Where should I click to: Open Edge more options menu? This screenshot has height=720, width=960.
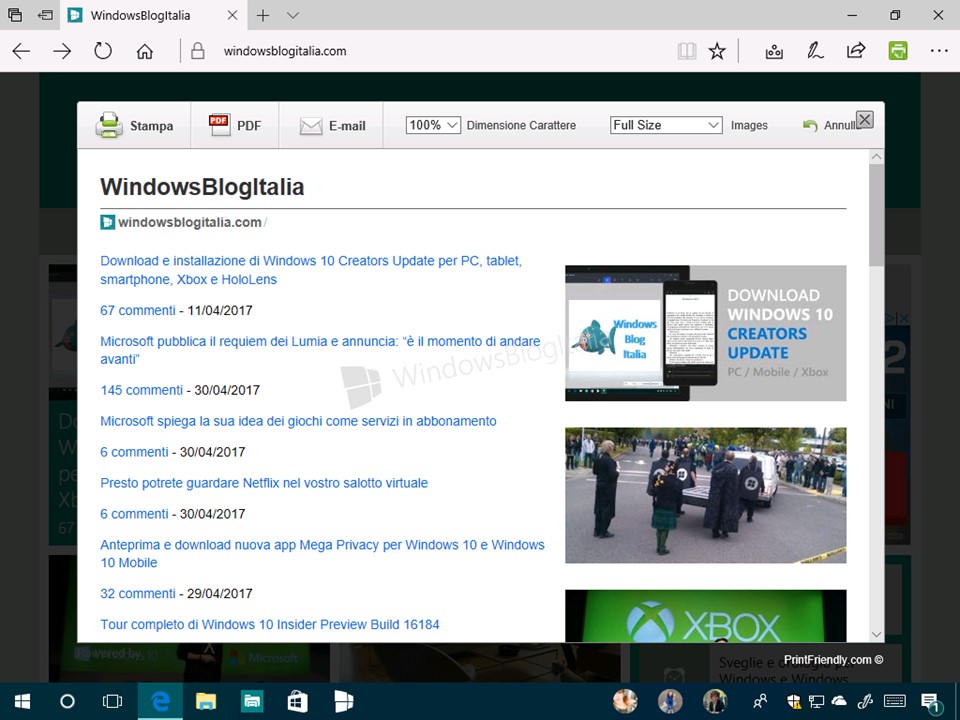pos(939,51)
